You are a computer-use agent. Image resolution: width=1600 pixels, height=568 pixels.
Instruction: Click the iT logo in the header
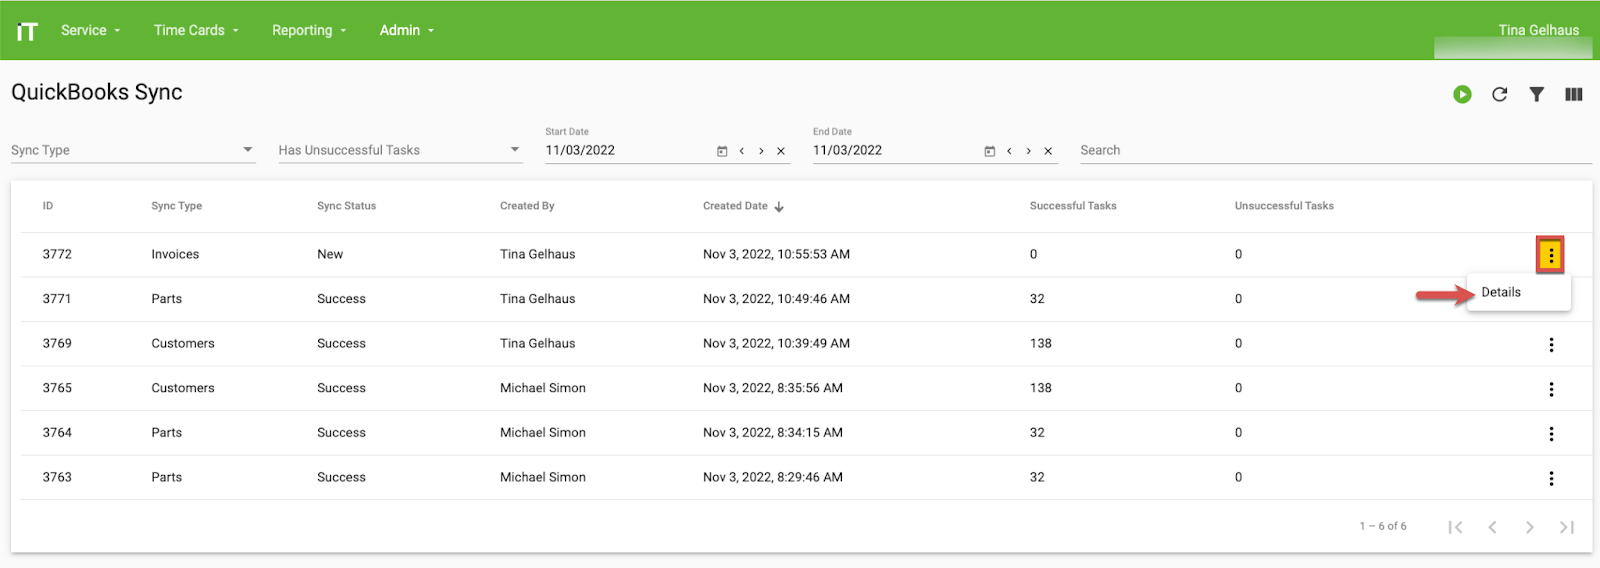click(x=27, y=31)
